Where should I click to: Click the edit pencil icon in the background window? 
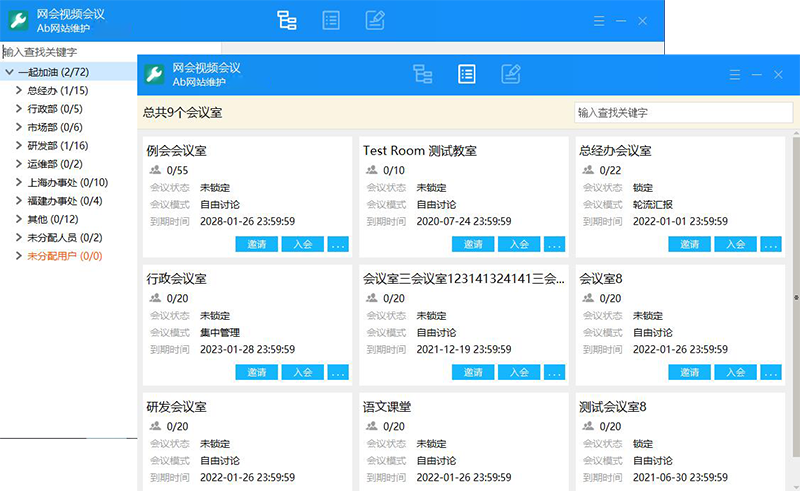[375, 20]
